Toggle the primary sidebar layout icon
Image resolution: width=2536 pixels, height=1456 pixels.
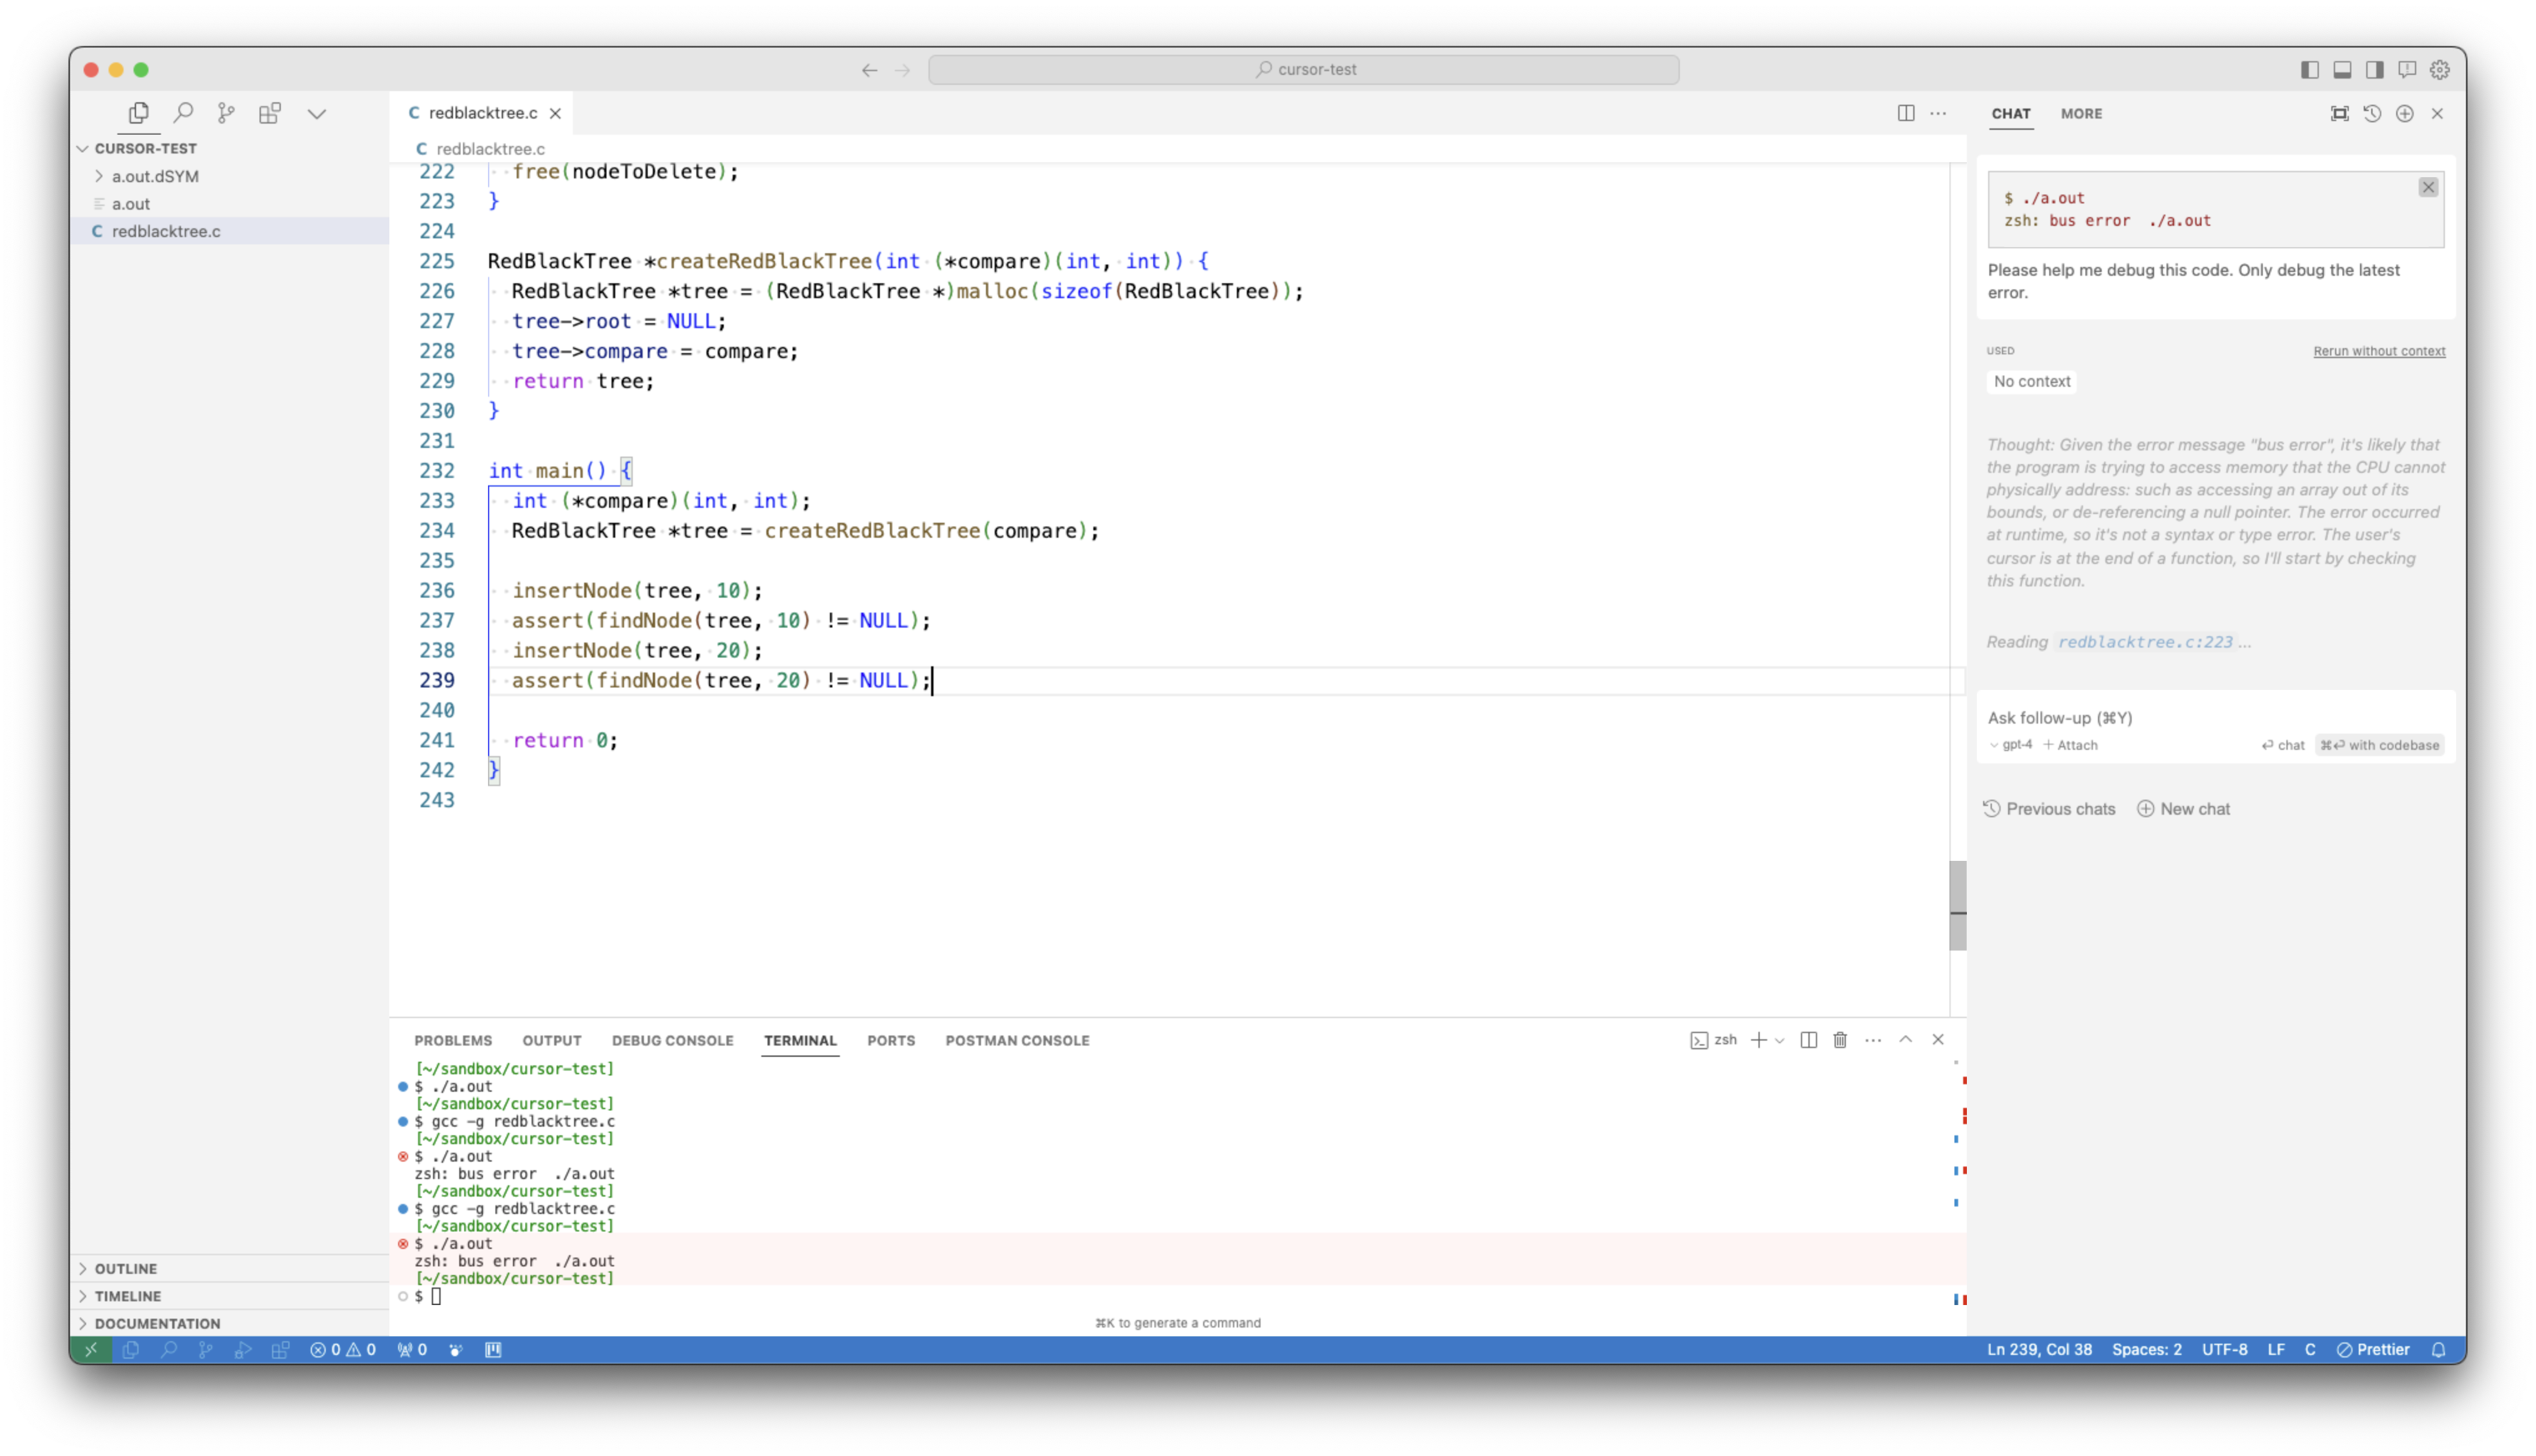(x=2309, y=70)
